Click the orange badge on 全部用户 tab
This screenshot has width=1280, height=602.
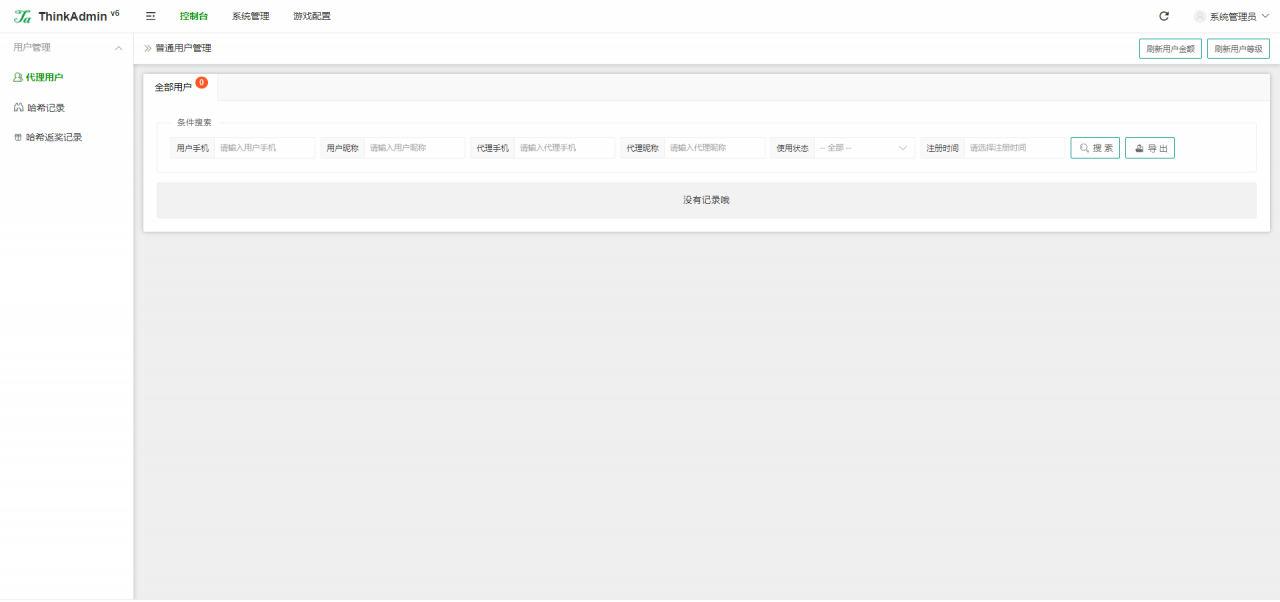(x=202, y=82)
